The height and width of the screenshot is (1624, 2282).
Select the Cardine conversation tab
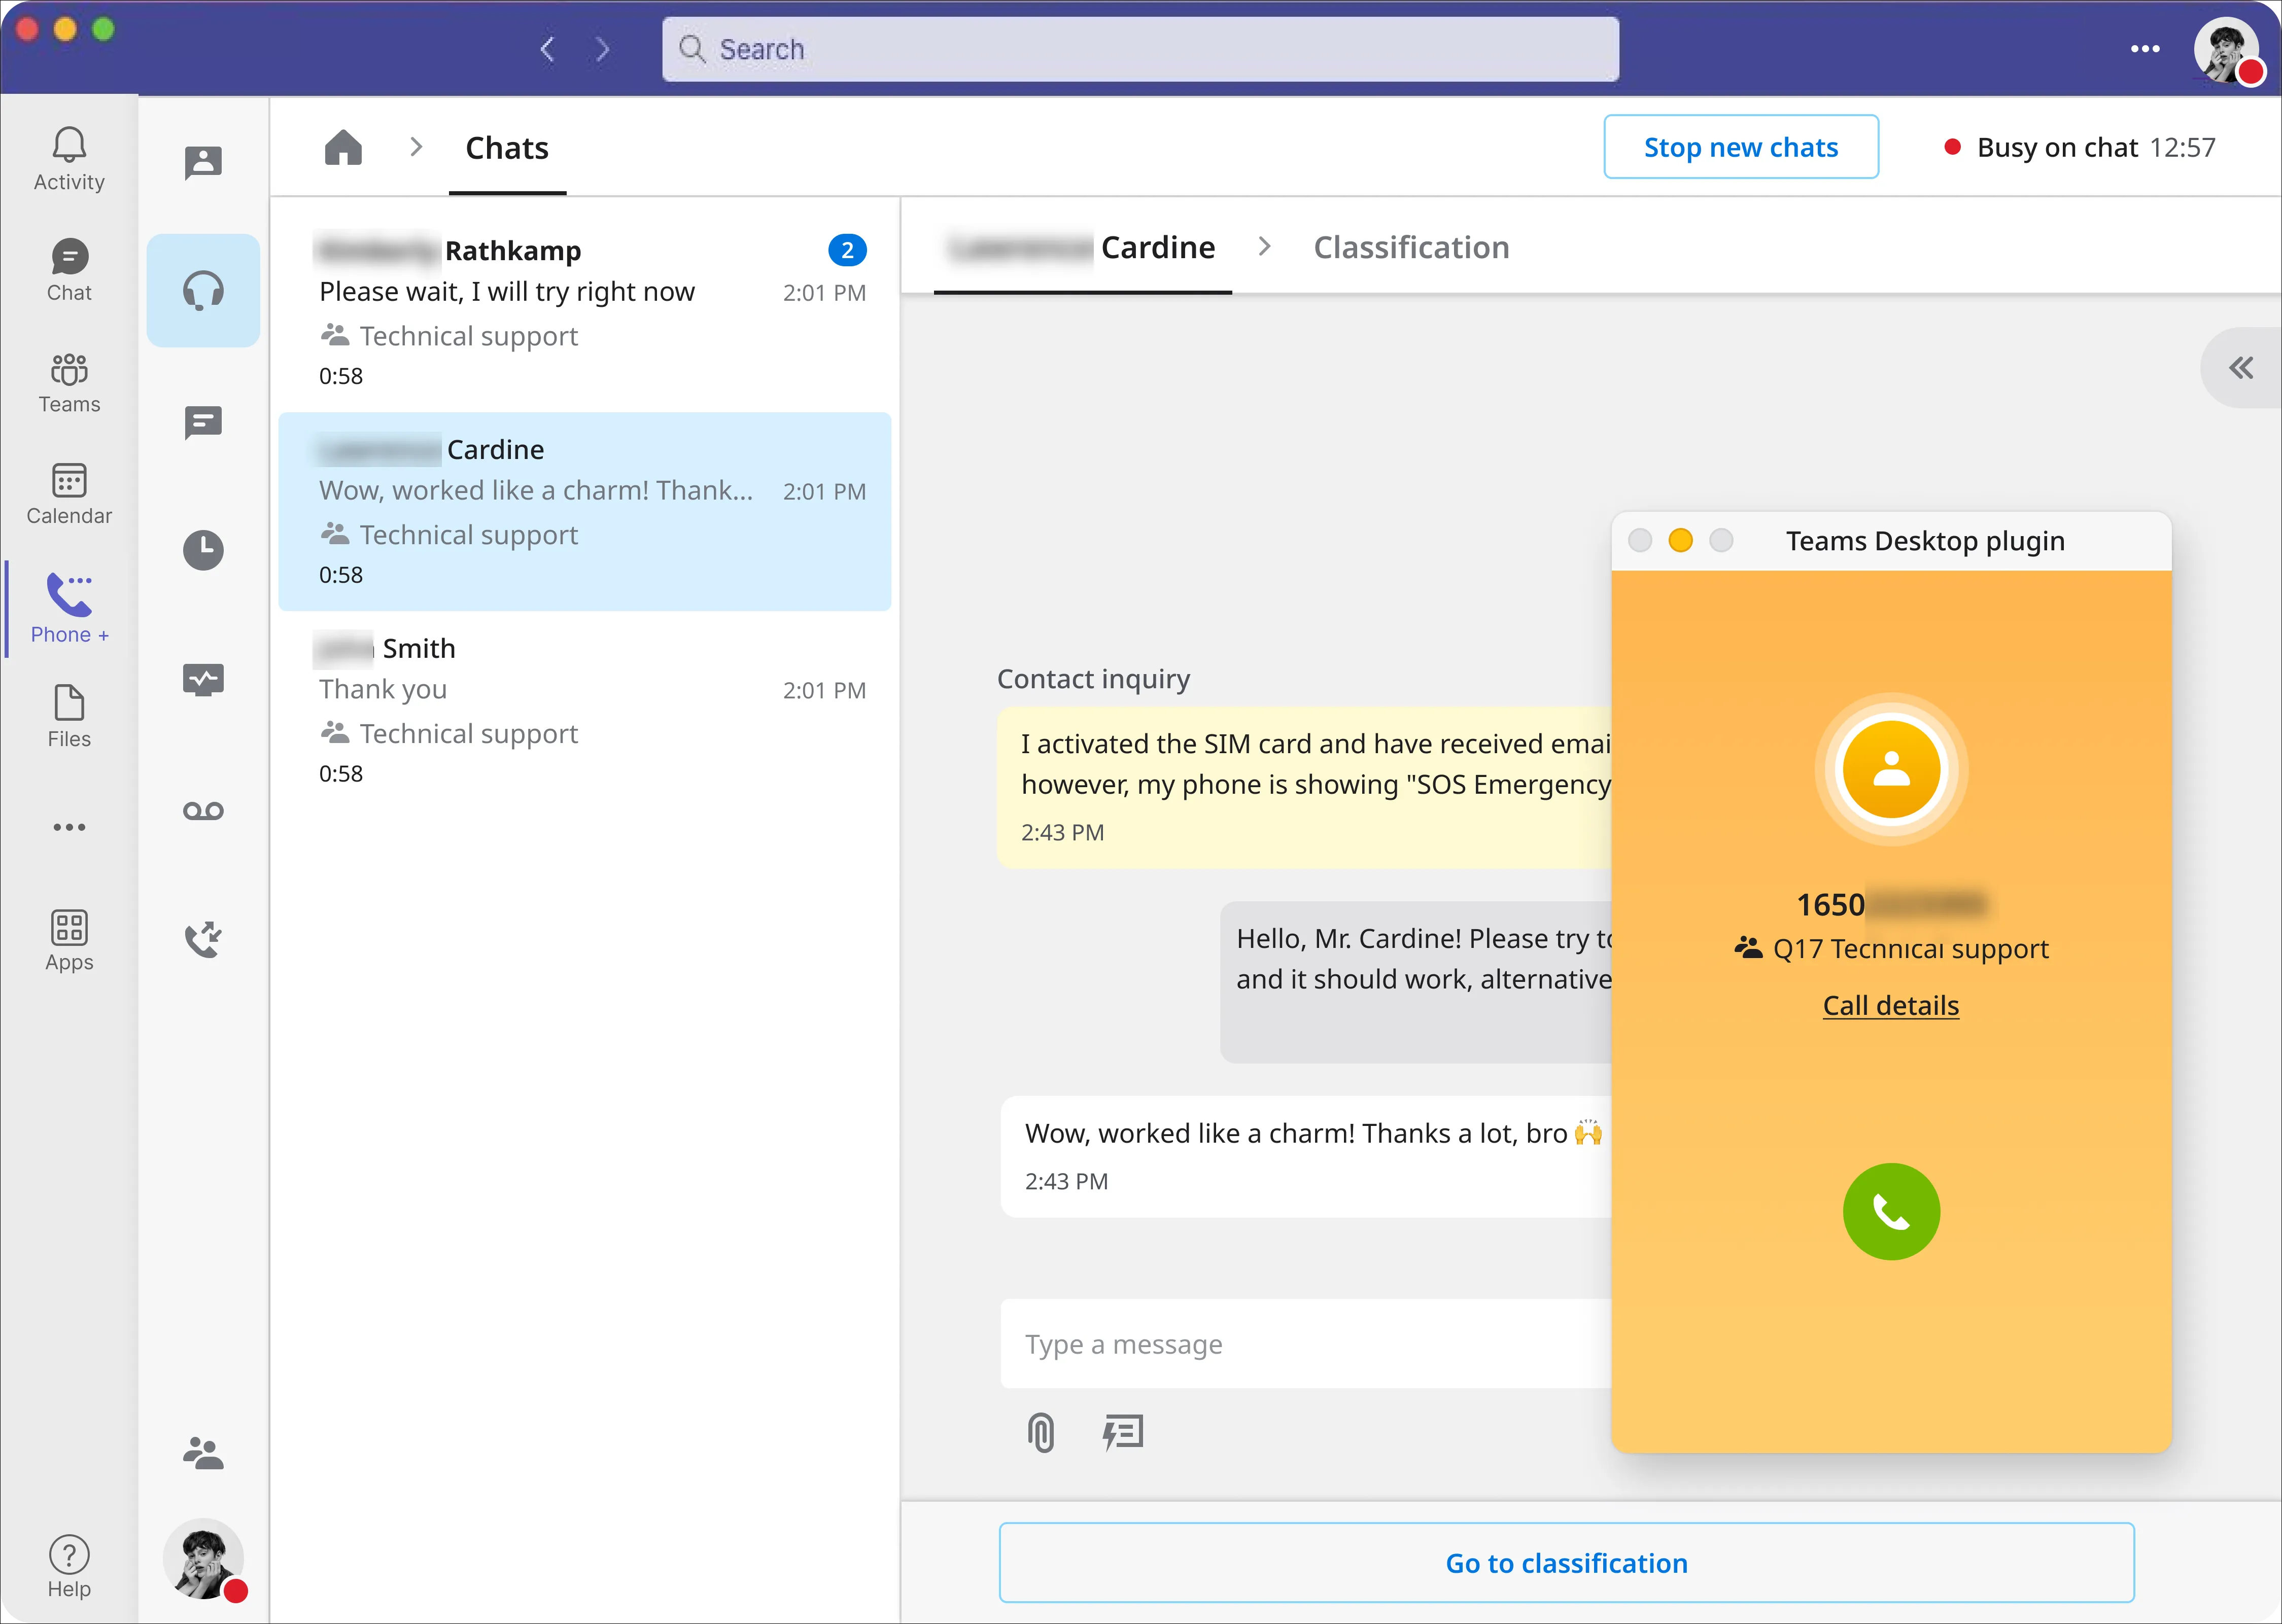(x=1083, y=247)
